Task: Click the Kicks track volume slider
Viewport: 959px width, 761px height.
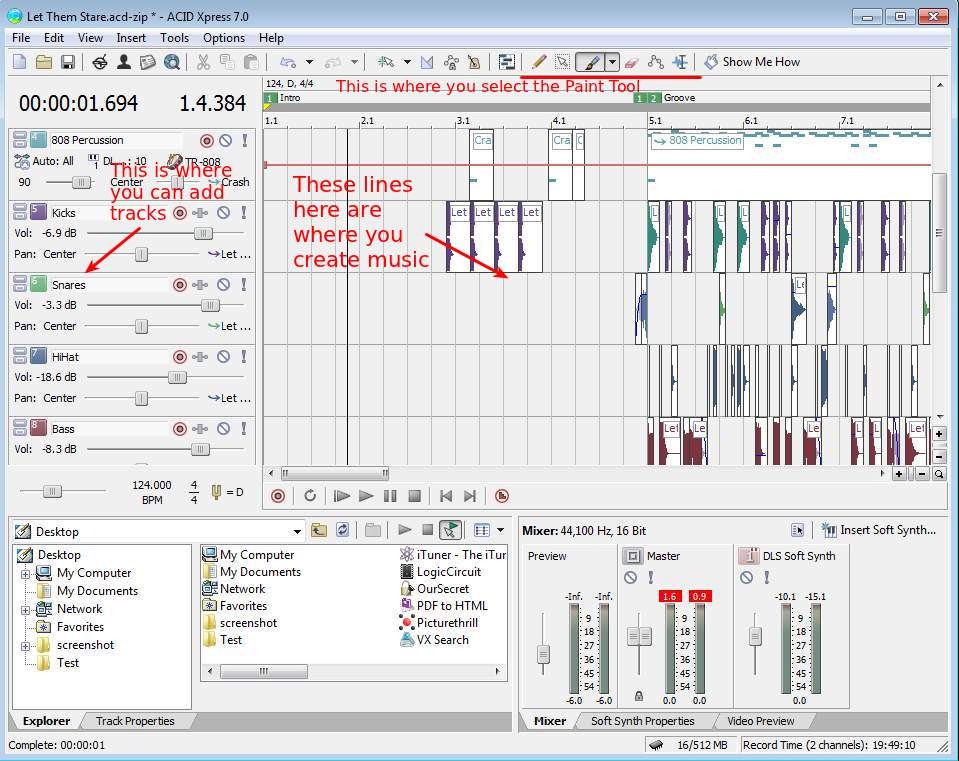Action: click(x=203, y=233)
